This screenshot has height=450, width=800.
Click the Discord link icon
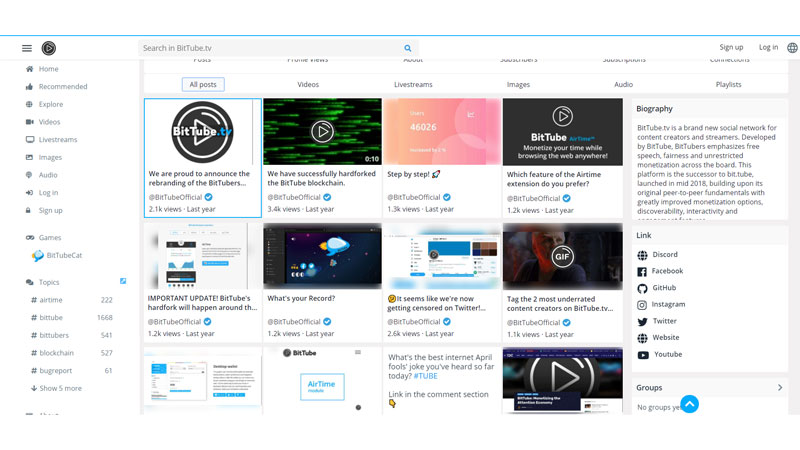[642, 255]
